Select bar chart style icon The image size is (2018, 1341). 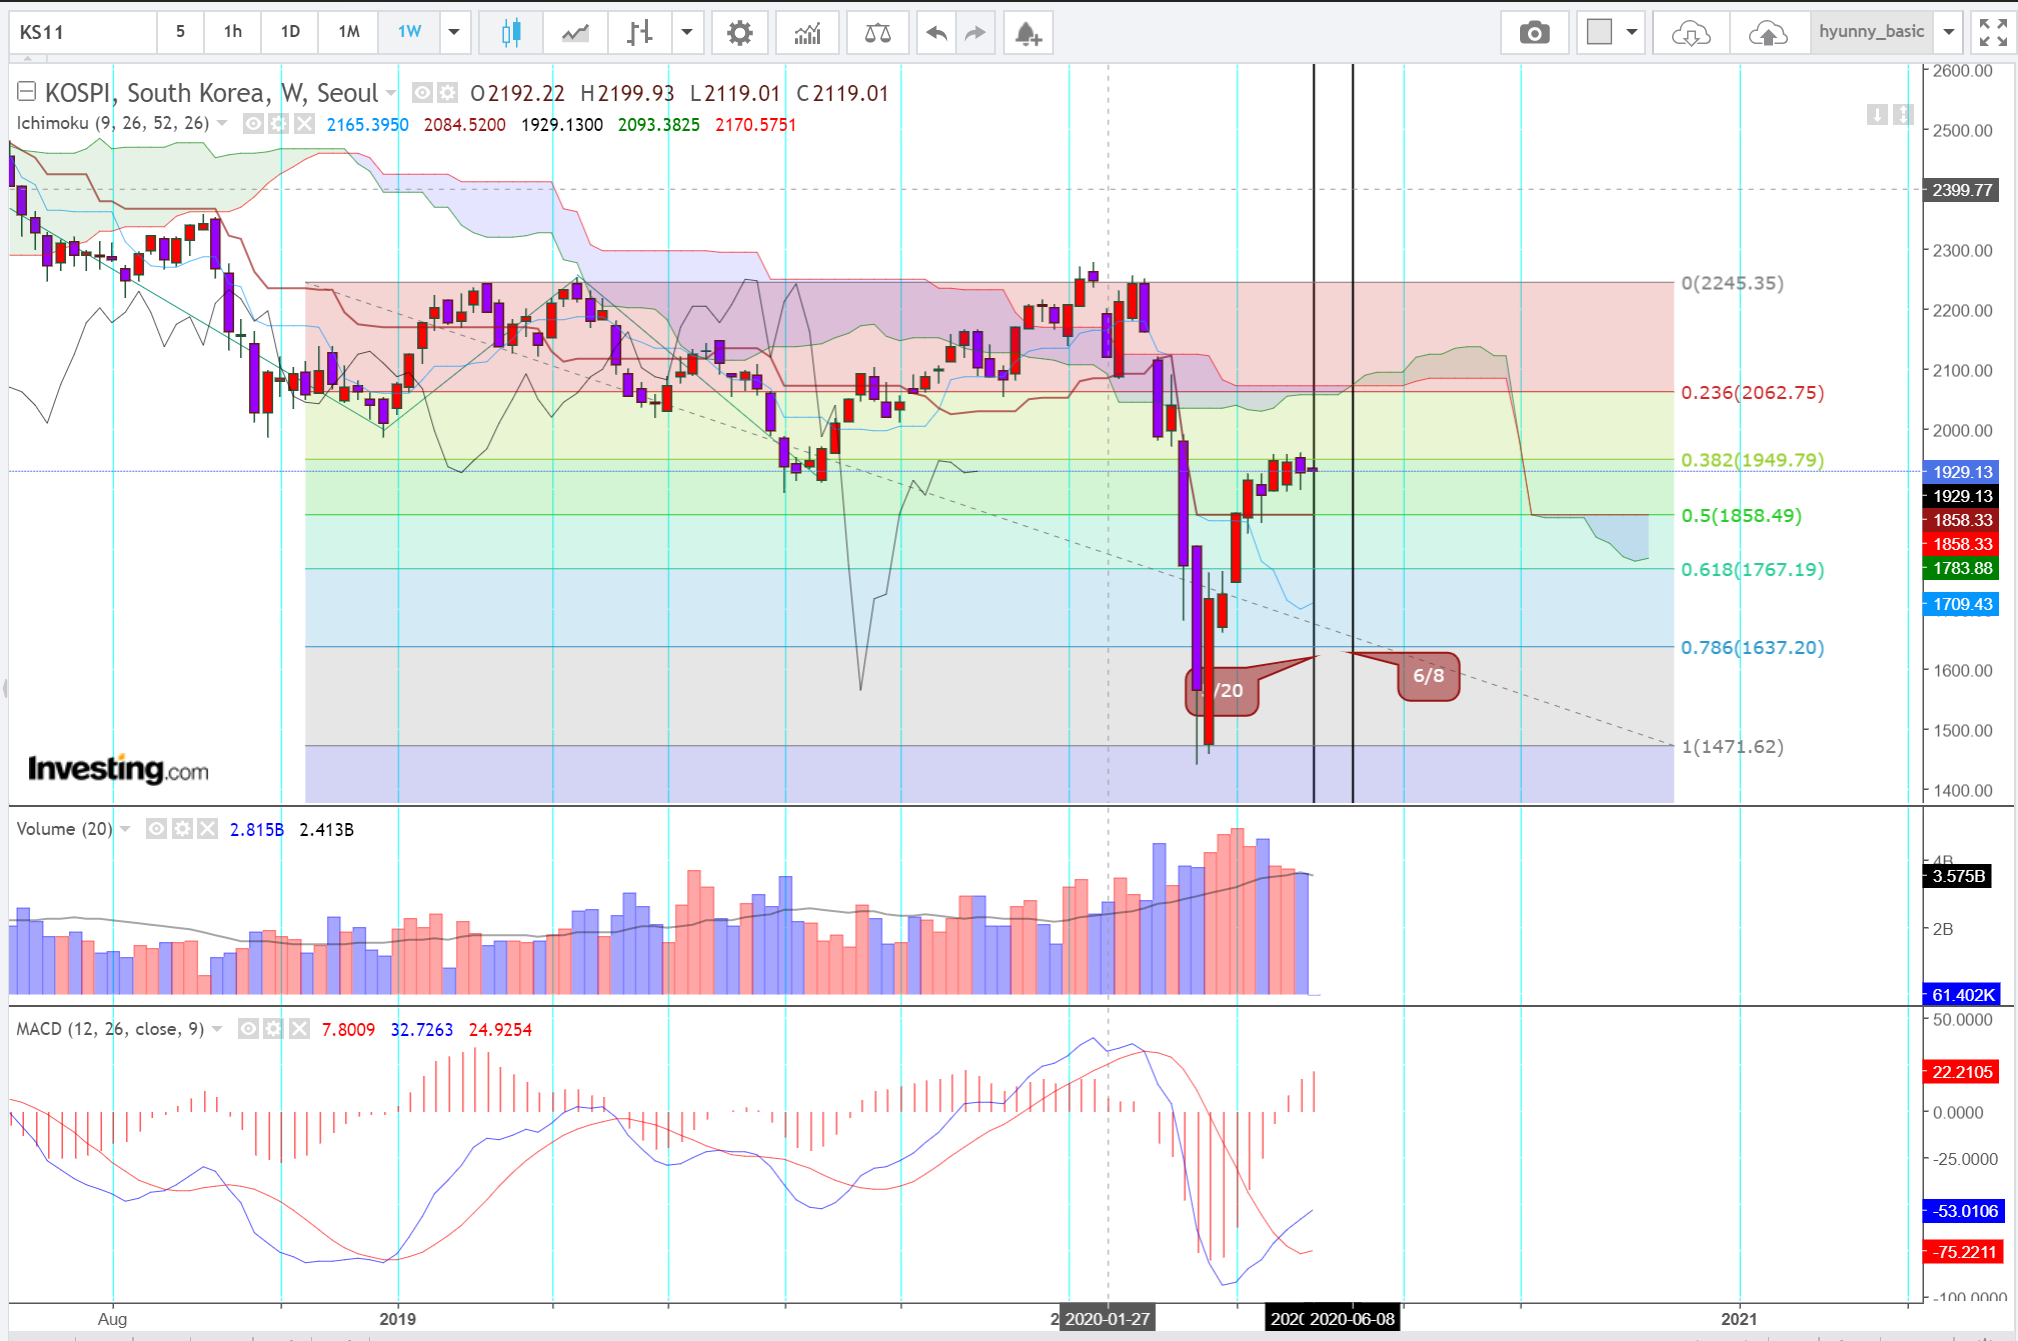pyautogui.click(x=640, y=33)
